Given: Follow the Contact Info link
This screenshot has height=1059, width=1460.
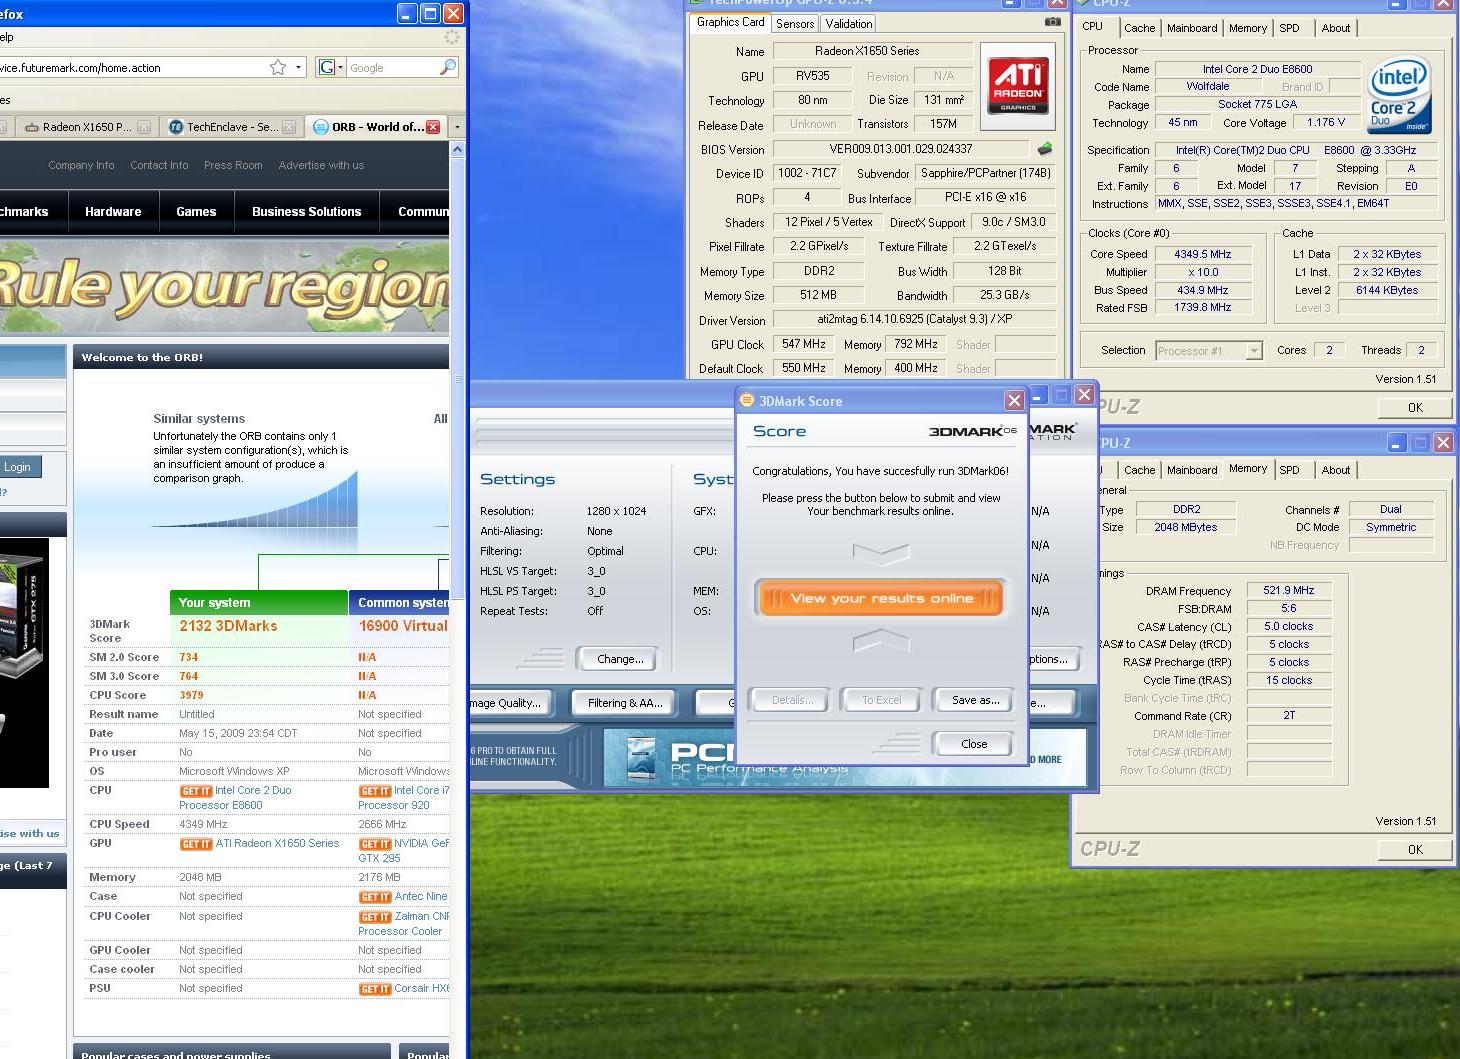Looking at the screenshot, I should click(159, 165).
